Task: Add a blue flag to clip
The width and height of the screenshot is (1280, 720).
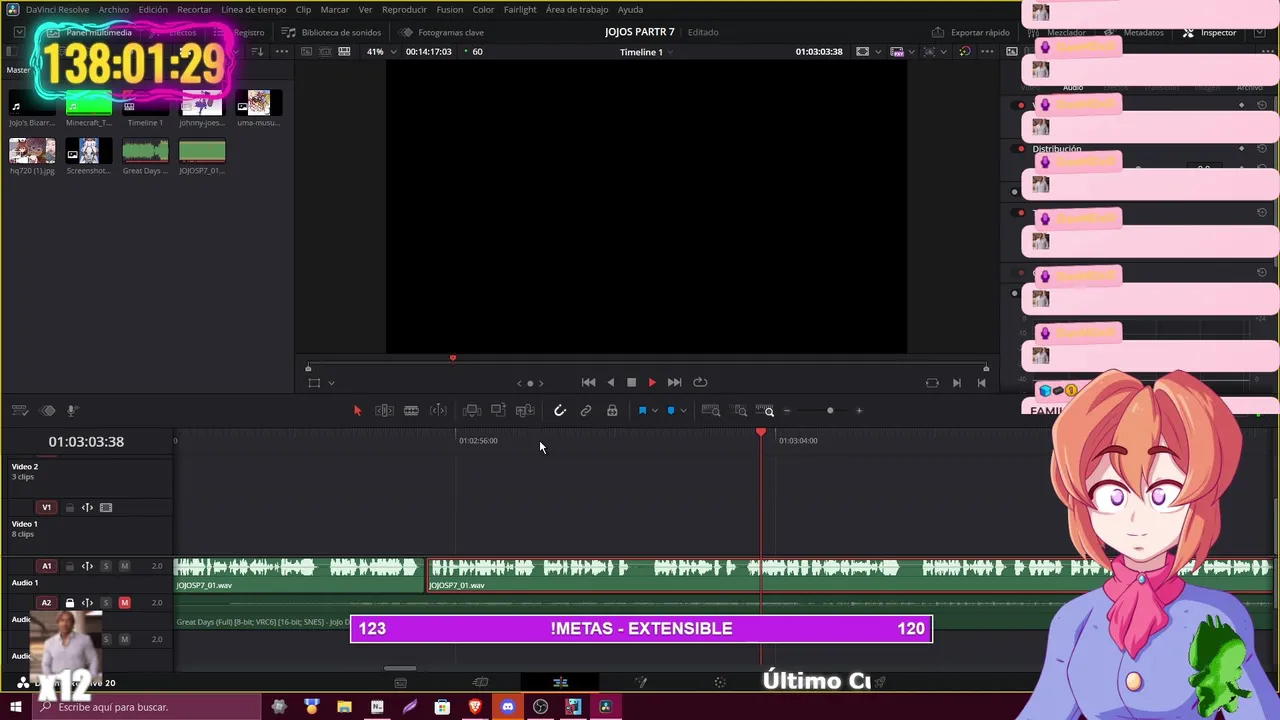Action: click(642, 411)
